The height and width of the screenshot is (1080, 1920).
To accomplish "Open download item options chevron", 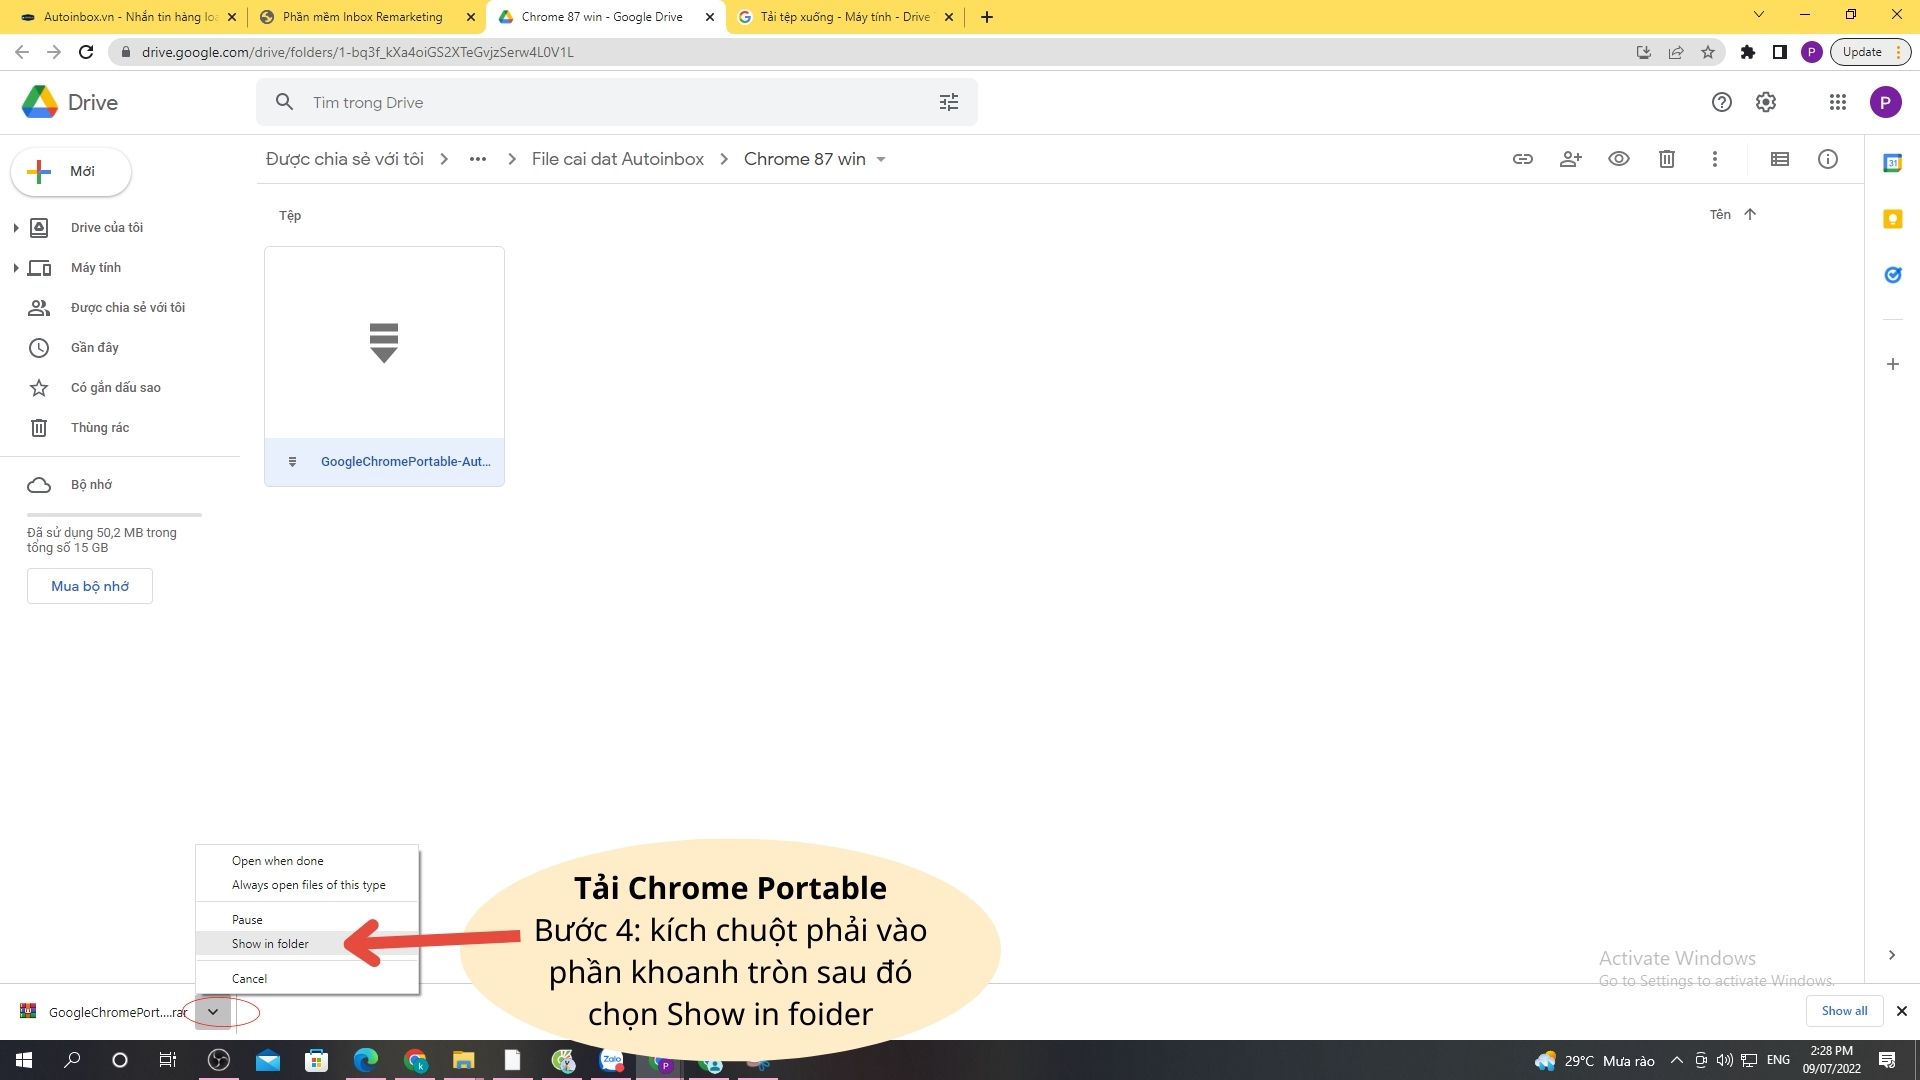I will (x=213, y=1012).
